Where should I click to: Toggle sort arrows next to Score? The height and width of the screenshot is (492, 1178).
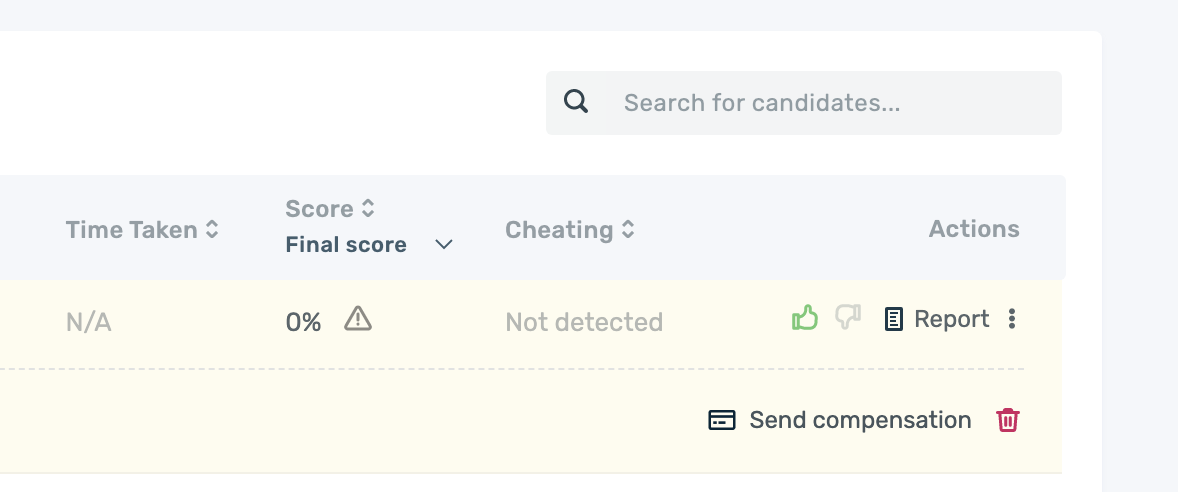click(368, 208)
